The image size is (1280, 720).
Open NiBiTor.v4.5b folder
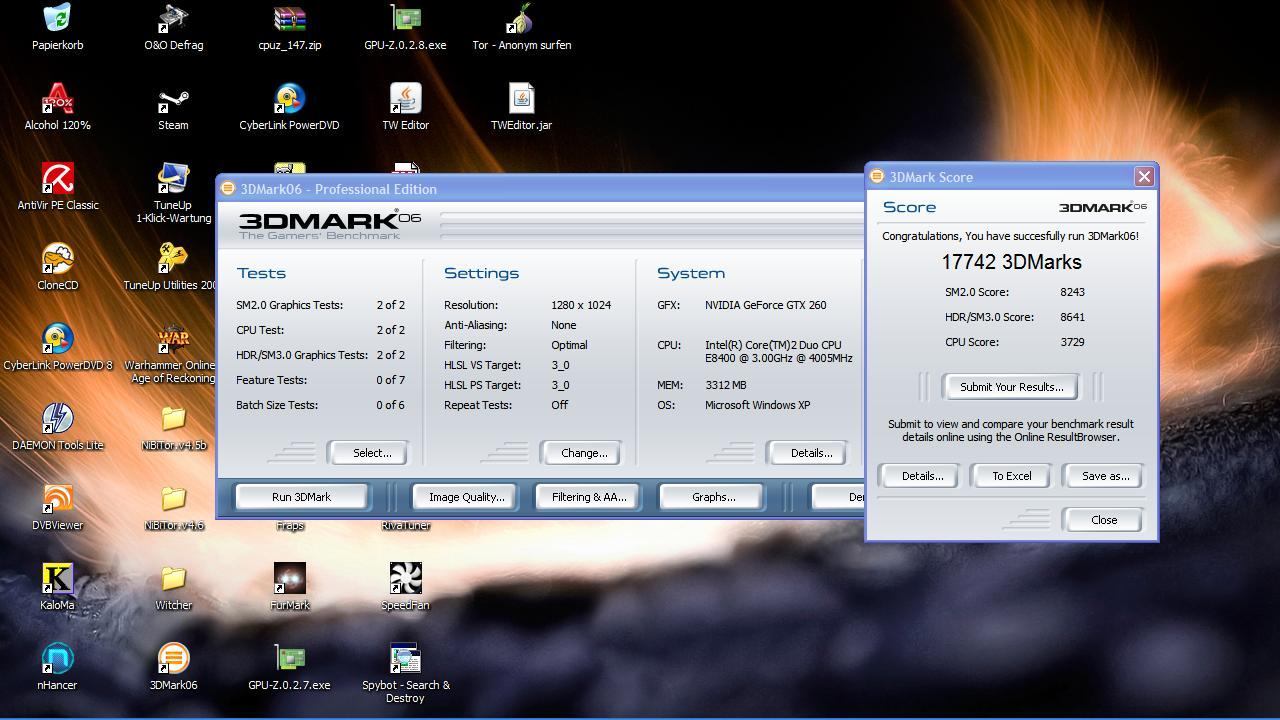pyautogui.click(x=173, y=419)
